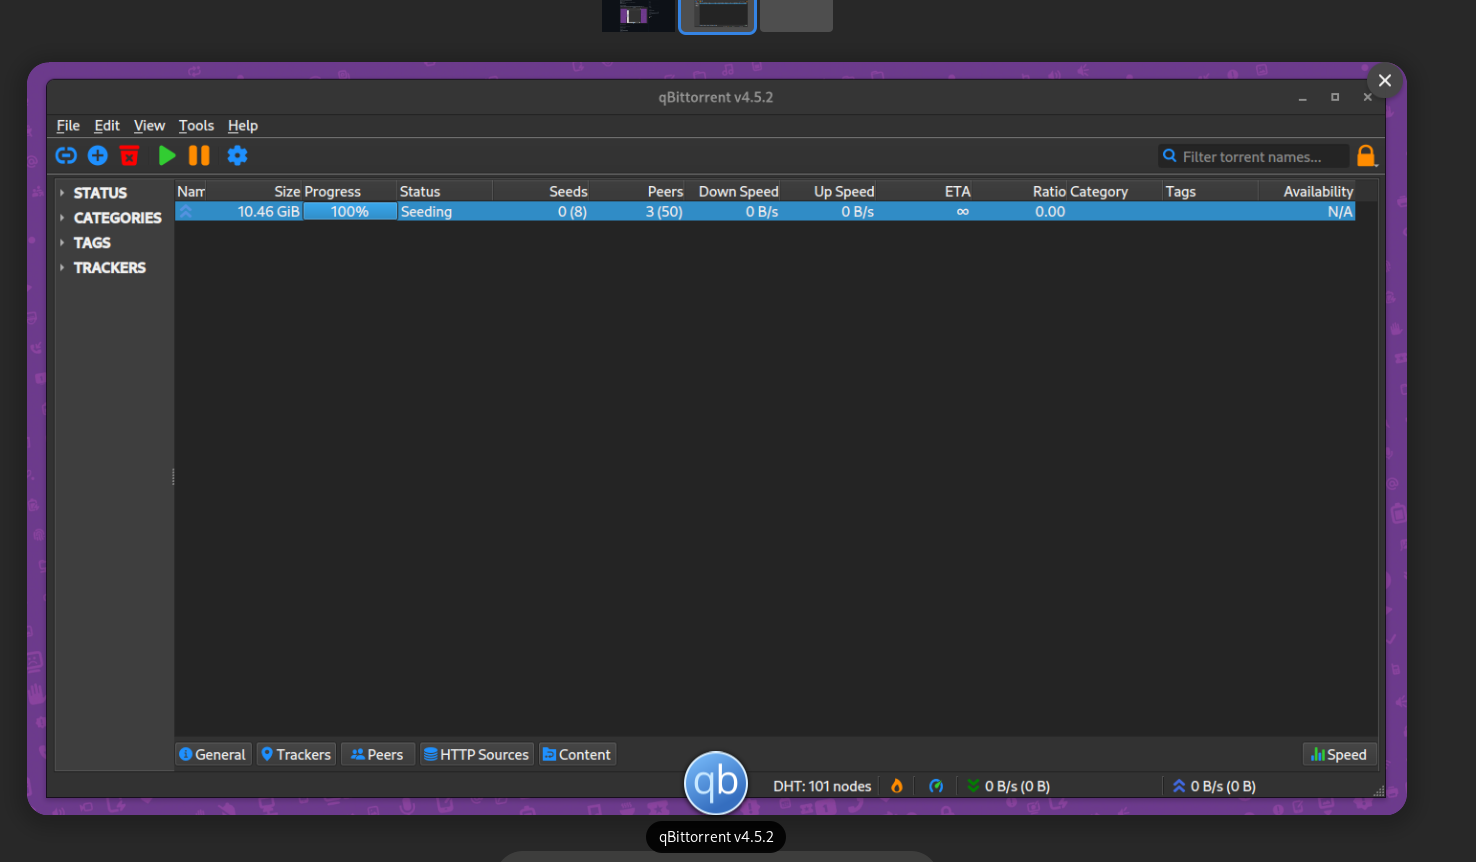The height and width of the screenshot is (862, 1476).
Task: Resume the selected torrent
Action: (166, 155)
